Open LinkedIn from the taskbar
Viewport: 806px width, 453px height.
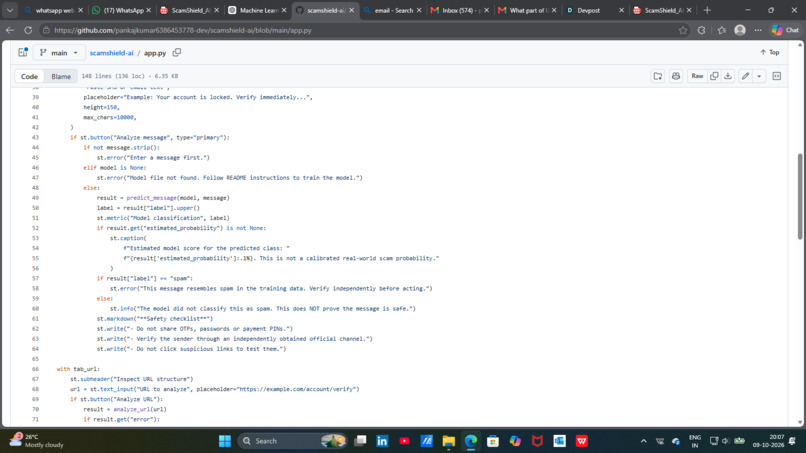click(382, 441)
